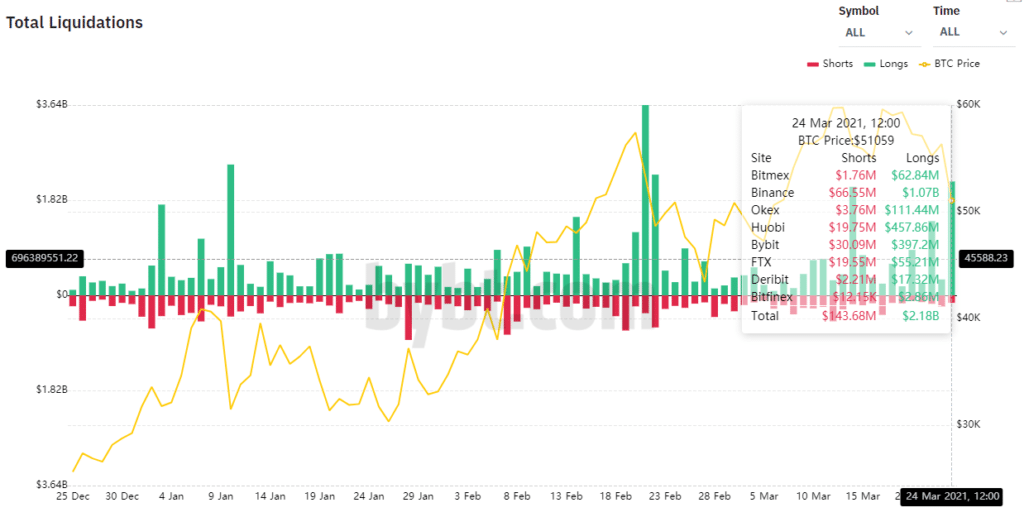Click the $0 axis label

[x=61, y=294]
